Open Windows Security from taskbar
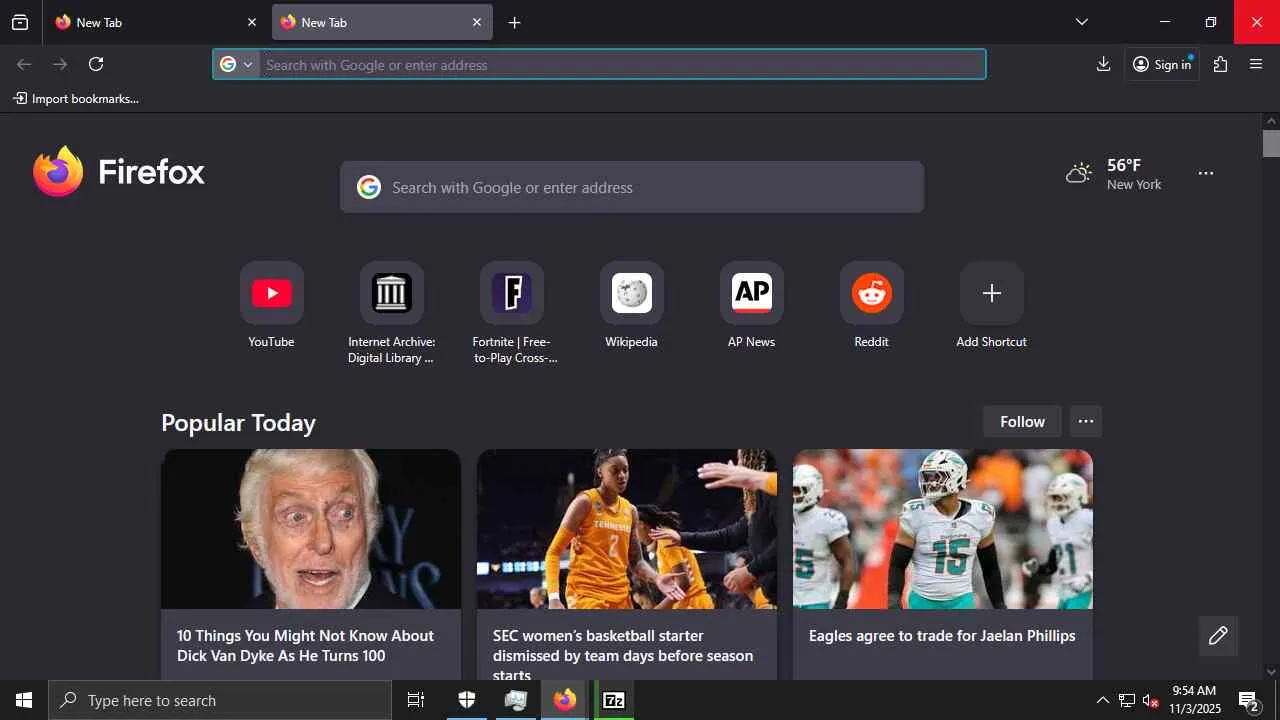The width and height of the screenshot is (1280, 720). click(467, 700)
